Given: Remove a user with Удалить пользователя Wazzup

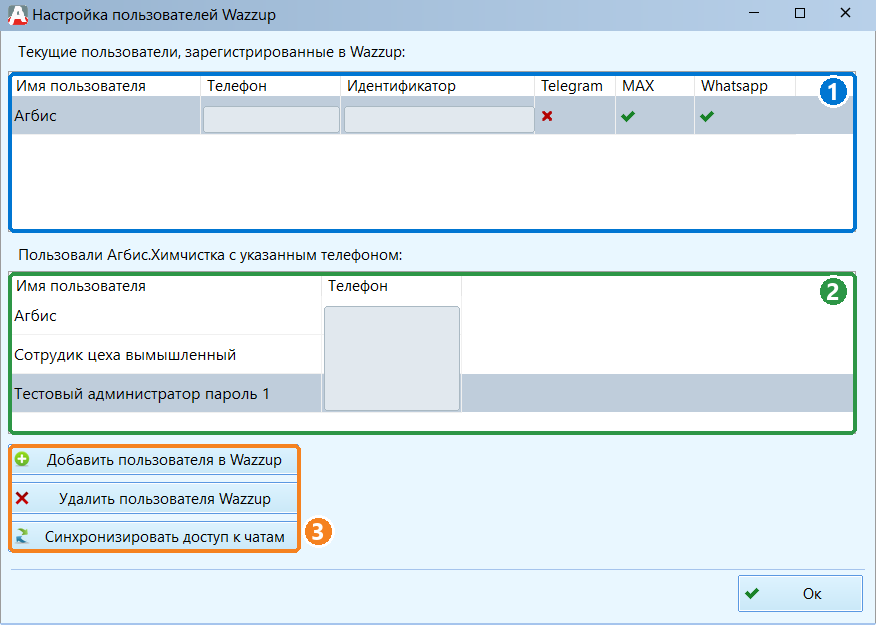Looking at the screenshot, I should [x=155, y=498].
